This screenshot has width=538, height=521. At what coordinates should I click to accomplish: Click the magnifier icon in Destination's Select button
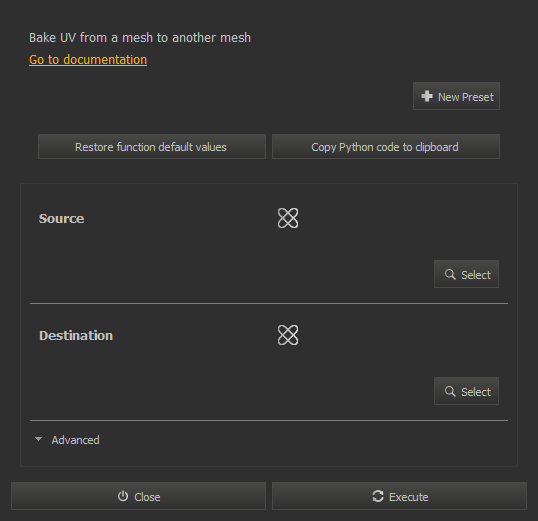pyautogui.click(x=450, y=391)
